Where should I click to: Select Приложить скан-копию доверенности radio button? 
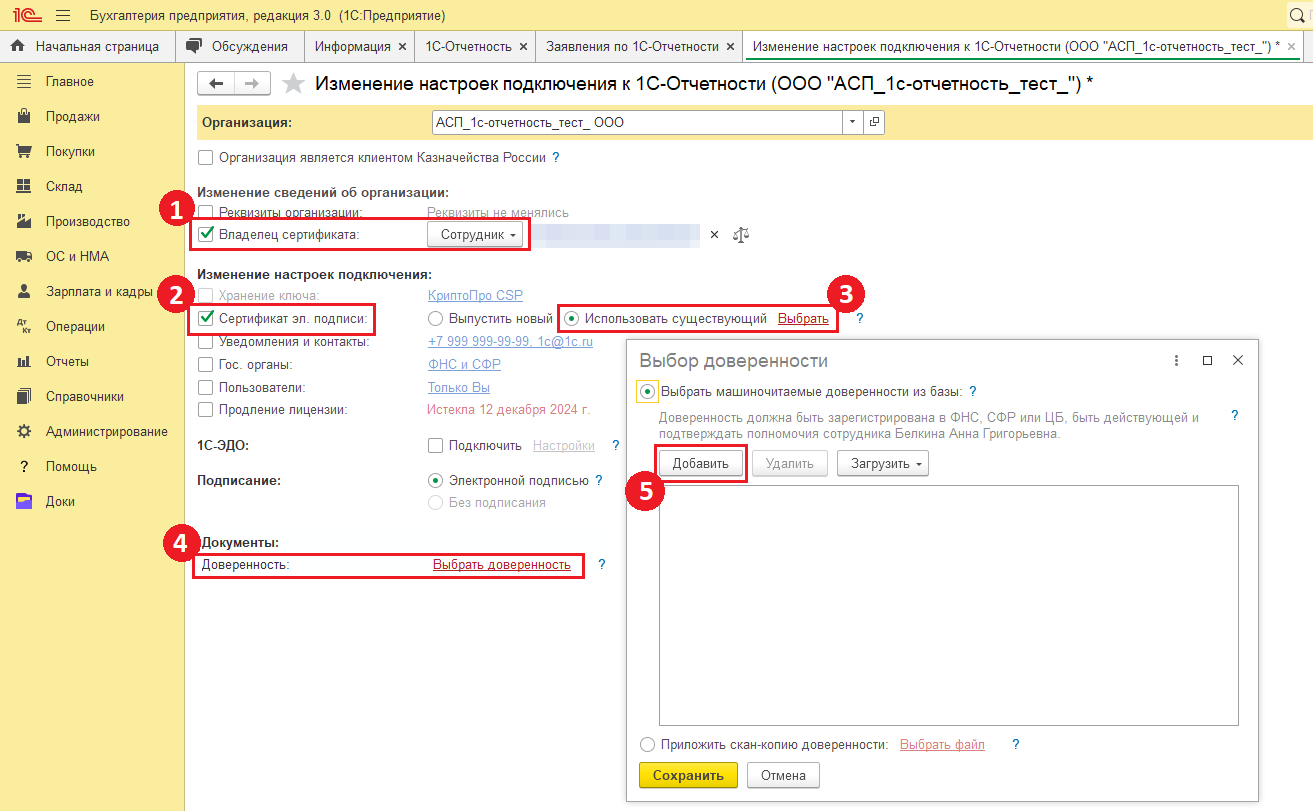[647, 745]
